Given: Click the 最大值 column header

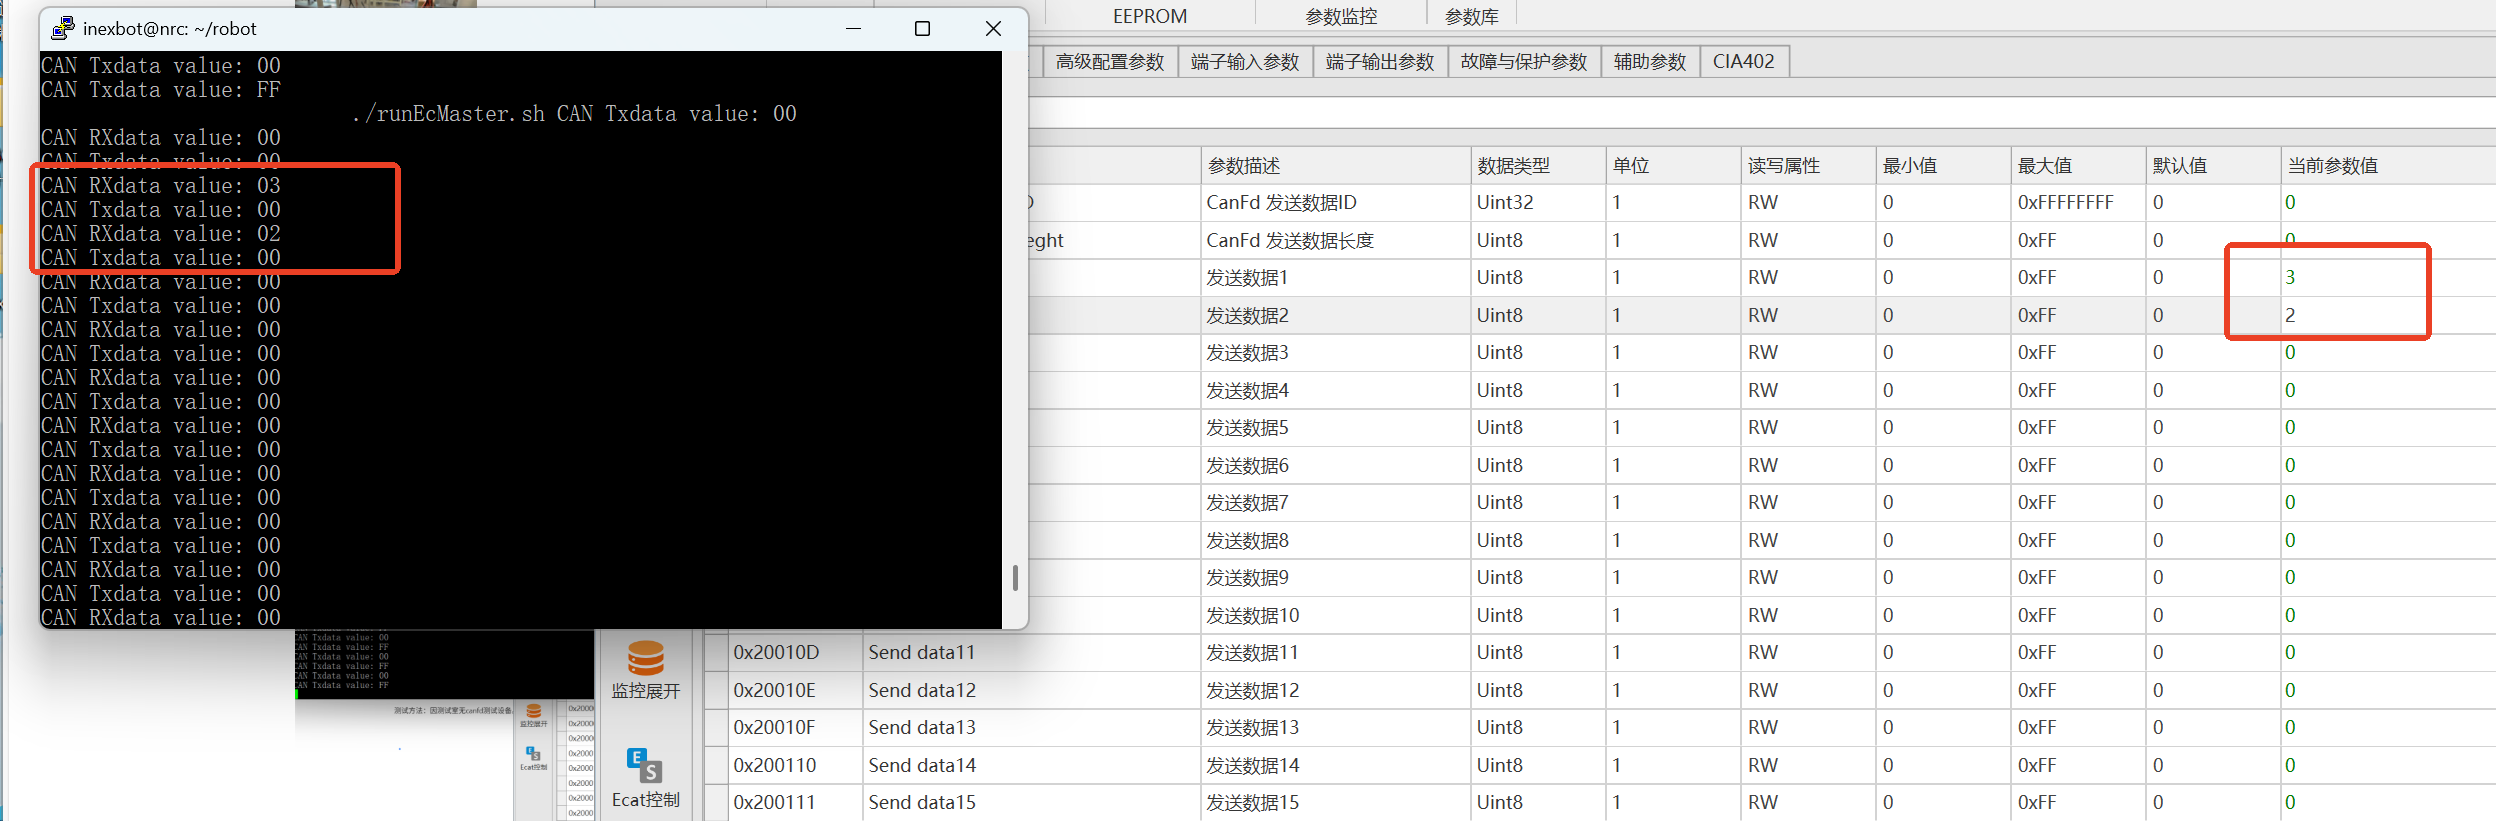Looking at the screenshot, I should 2078,166.
